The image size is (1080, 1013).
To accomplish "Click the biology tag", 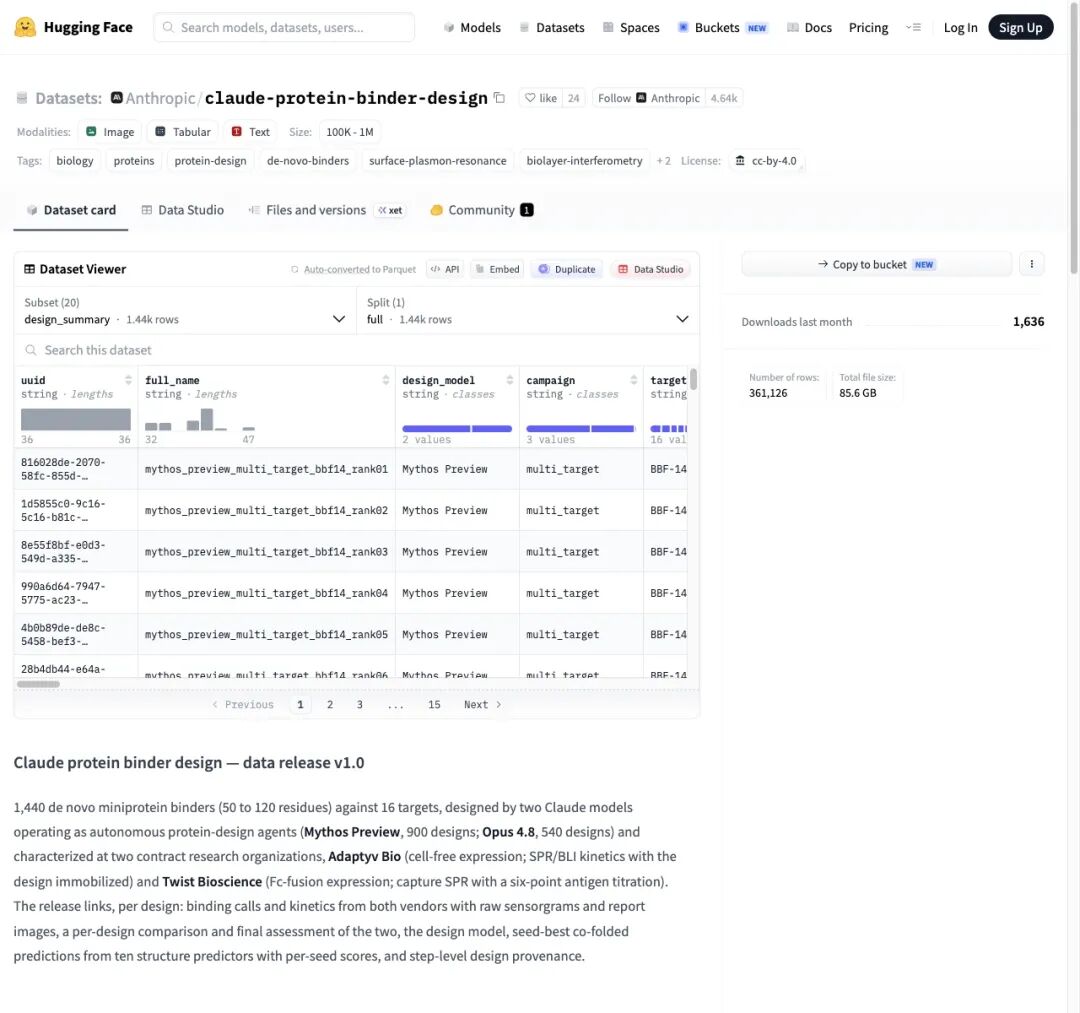I will tap(74, 160).
